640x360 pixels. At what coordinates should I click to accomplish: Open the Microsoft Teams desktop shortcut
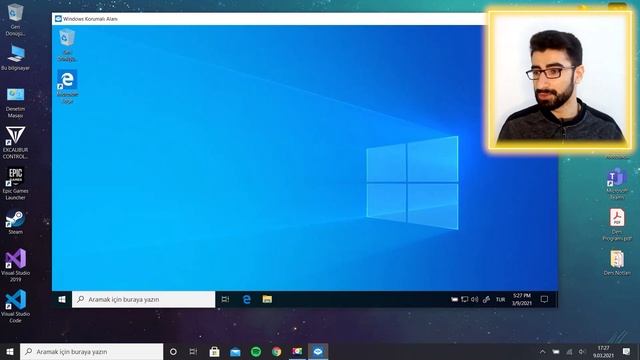tap(617, 183)
